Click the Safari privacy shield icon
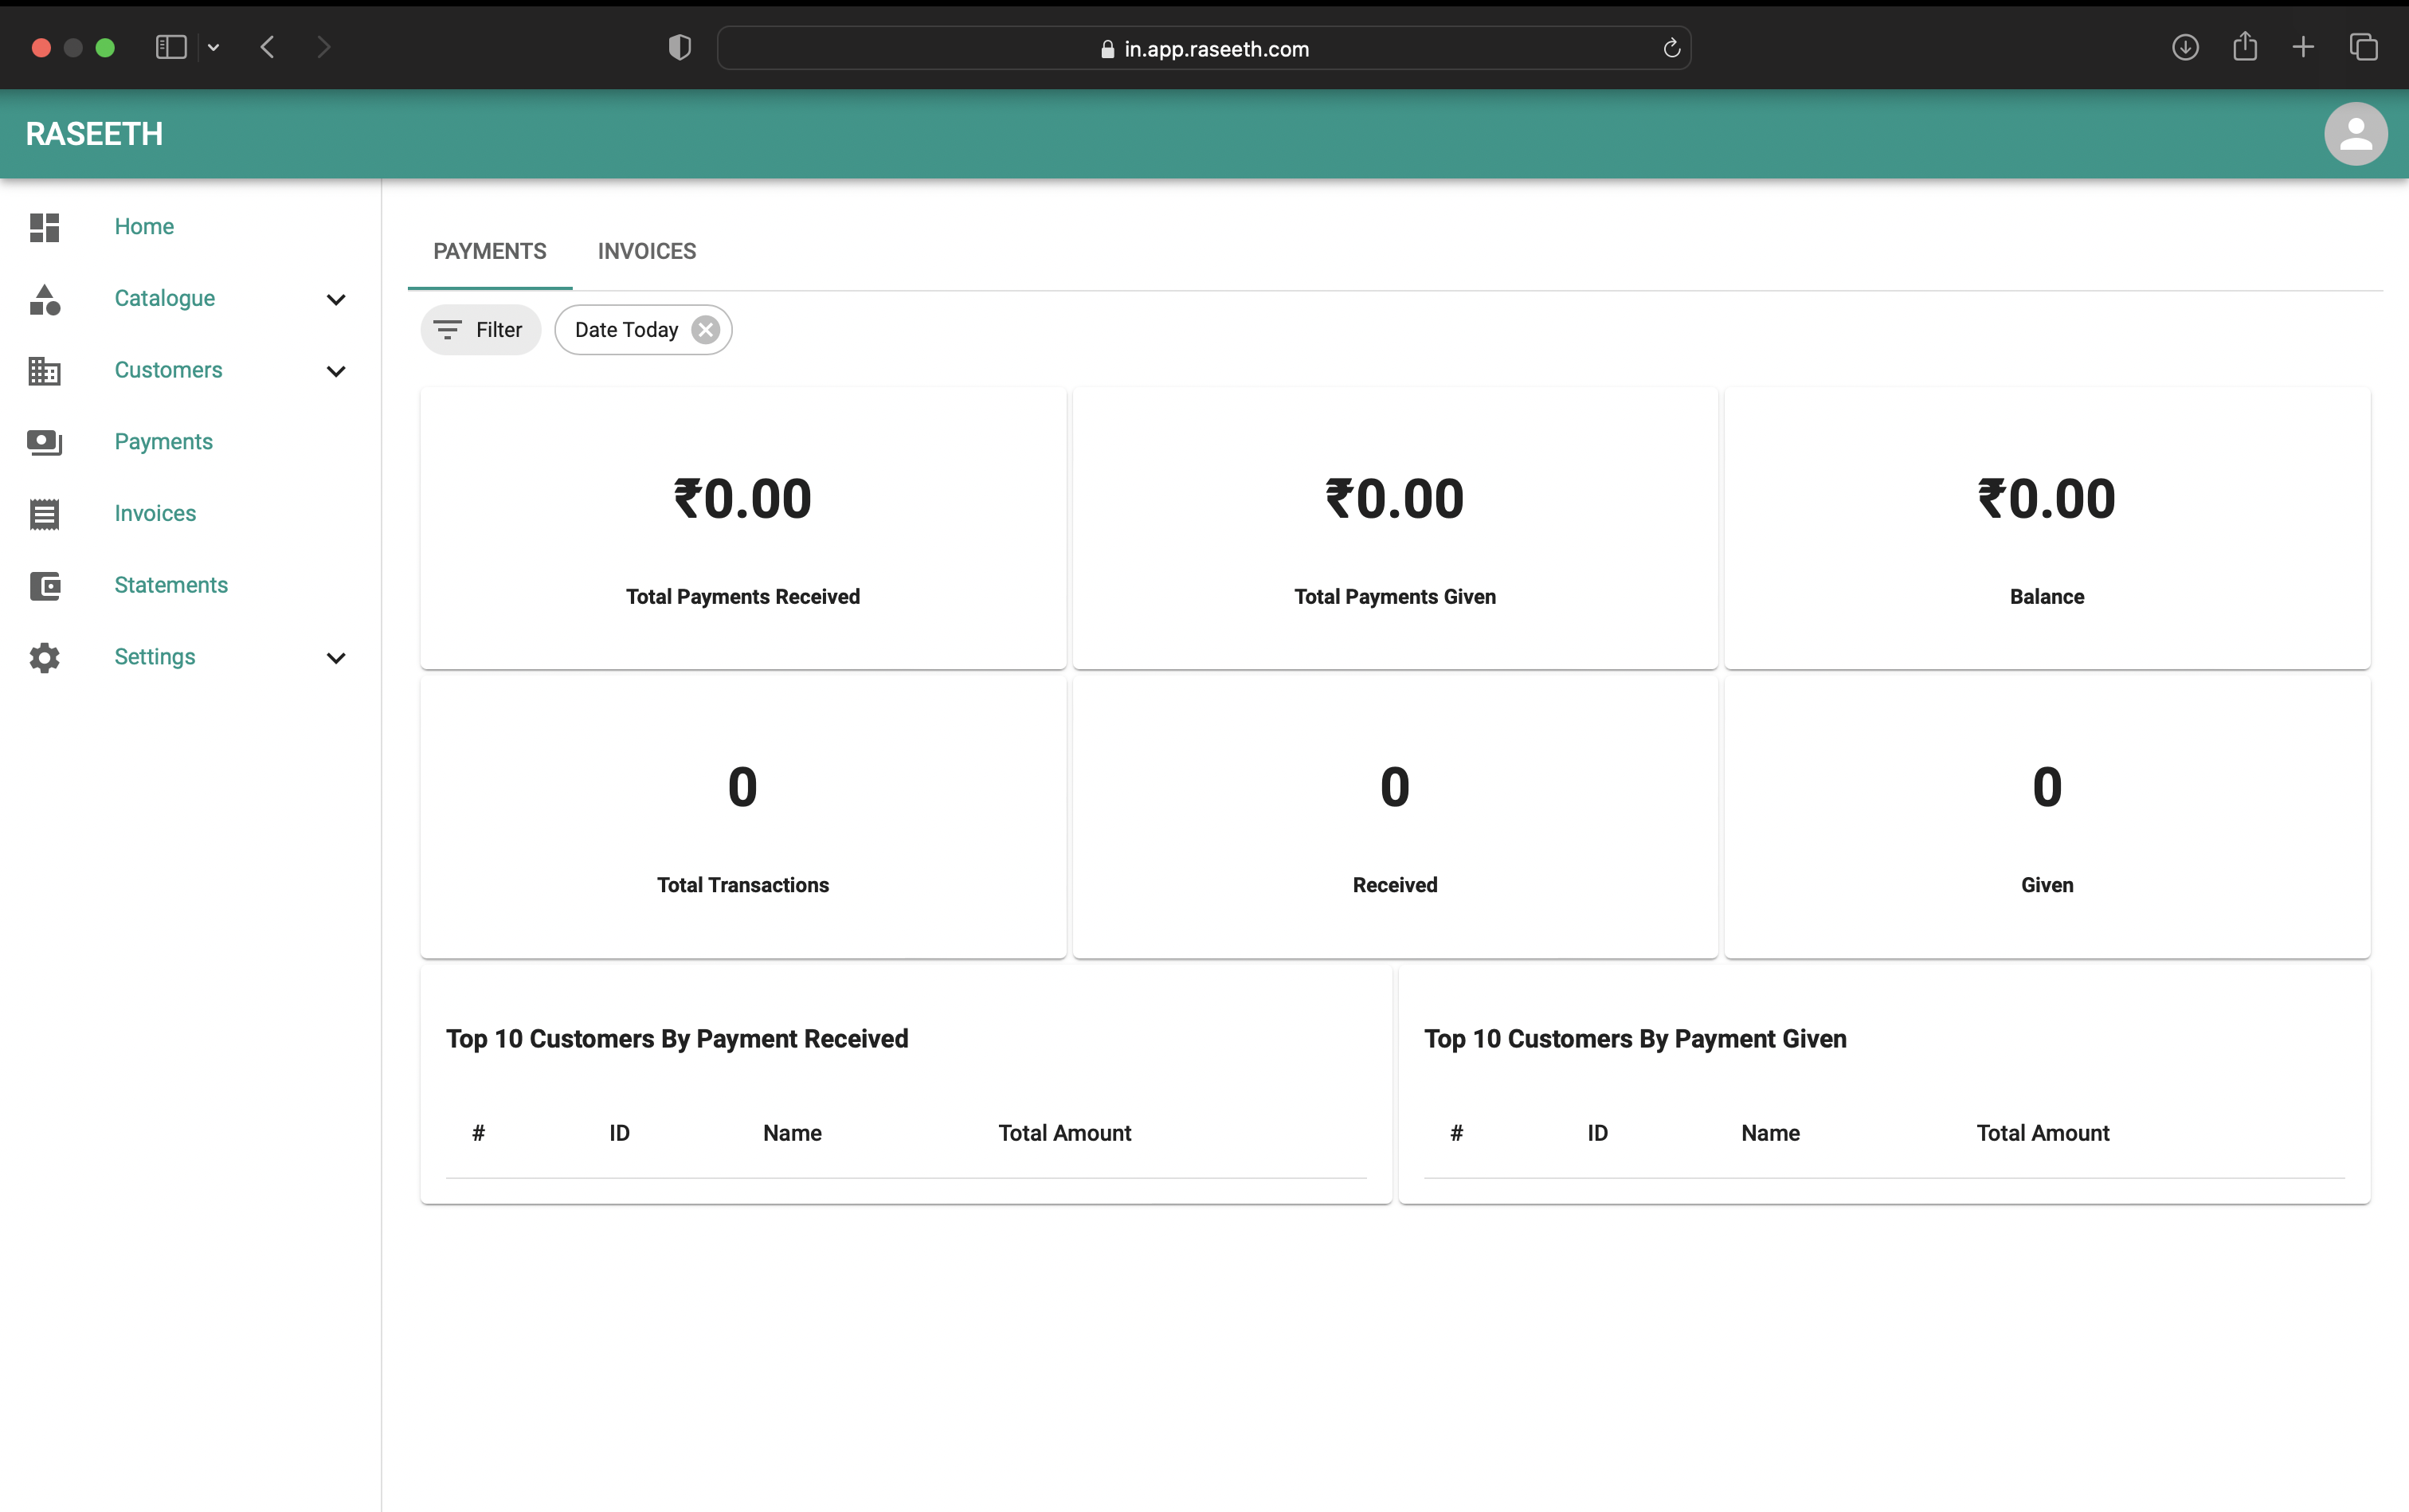Screen dimensions: 2409x1512 pyautogui.click(x=680, y=47)
